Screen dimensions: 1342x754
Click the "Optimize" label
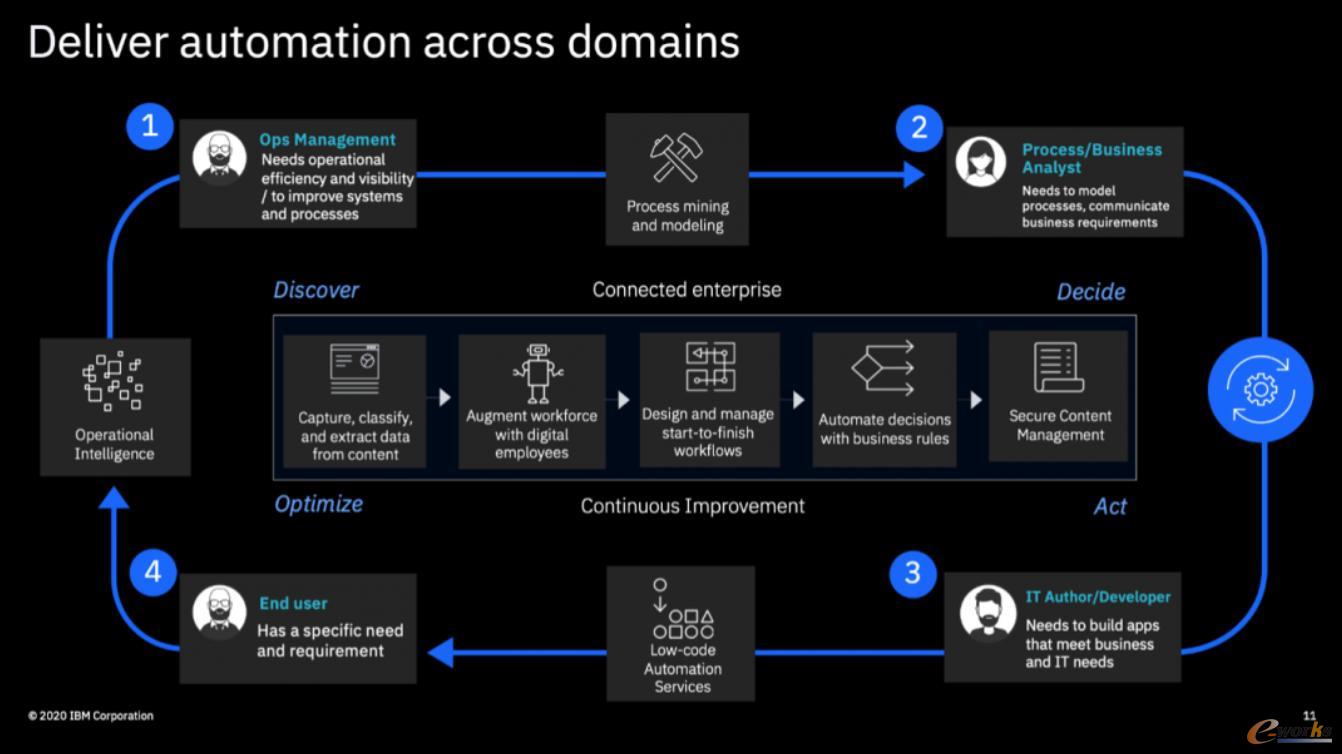tap(319, 503)
